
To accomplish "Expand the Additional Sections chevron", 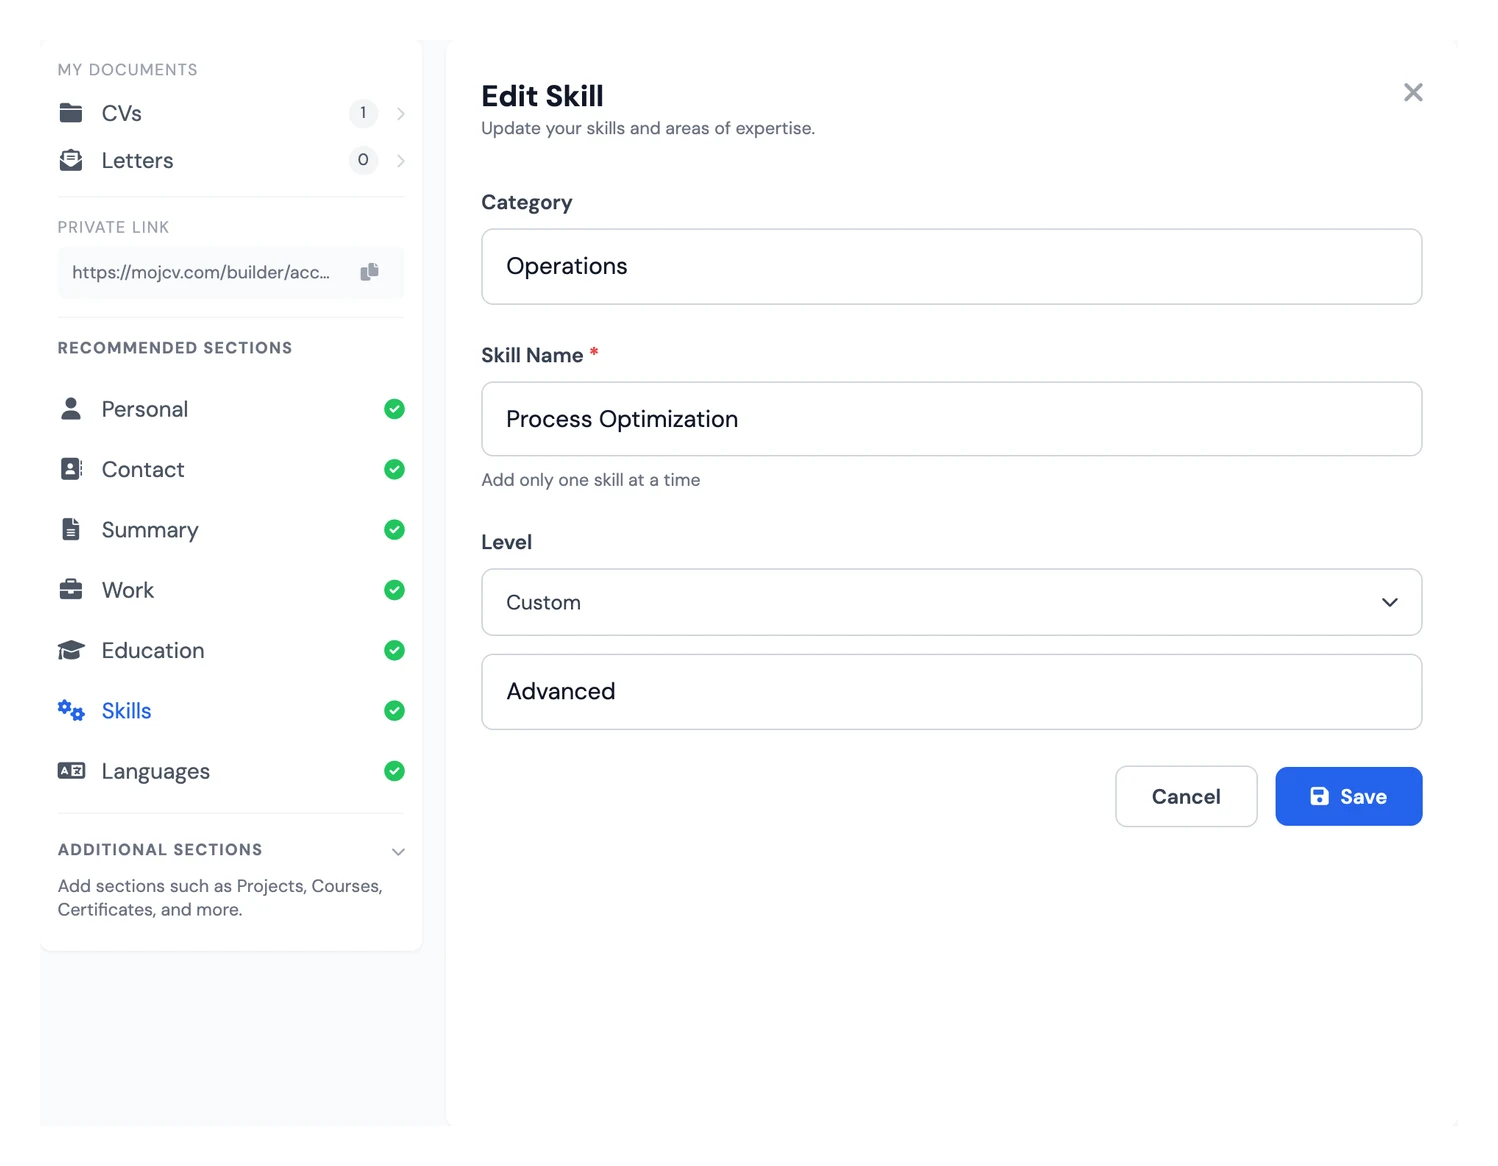I will click(x=398, y=852).
